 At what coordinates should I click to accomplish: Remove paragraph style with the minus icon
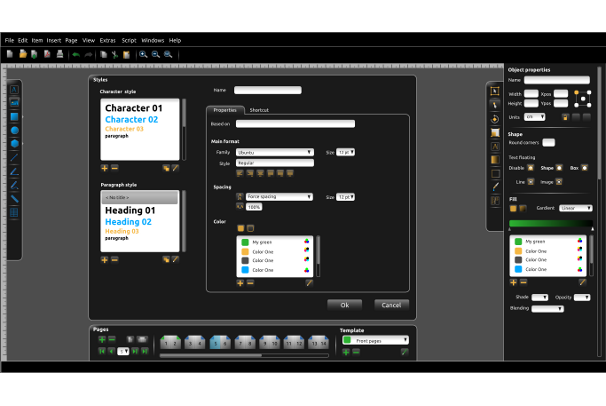(x=115, y=259)
